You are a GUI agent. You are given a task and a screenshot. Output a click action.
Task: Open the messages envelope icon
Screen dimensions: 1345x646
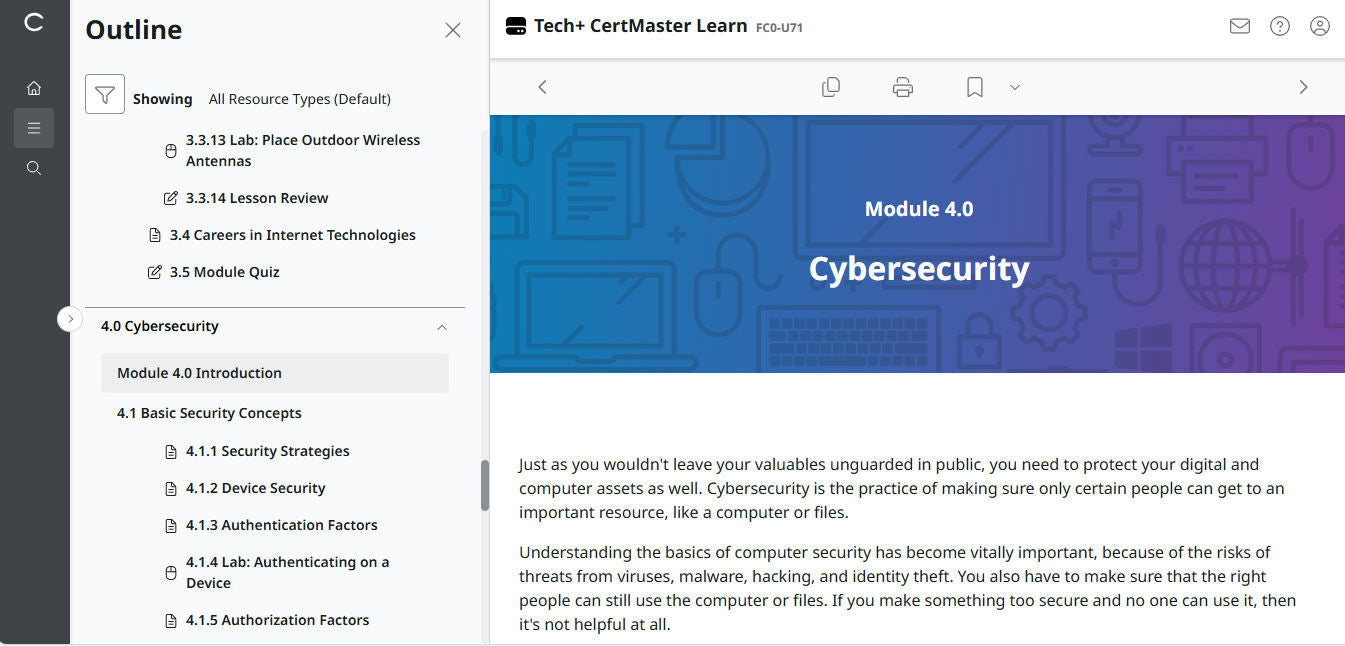click(1239, 26)
